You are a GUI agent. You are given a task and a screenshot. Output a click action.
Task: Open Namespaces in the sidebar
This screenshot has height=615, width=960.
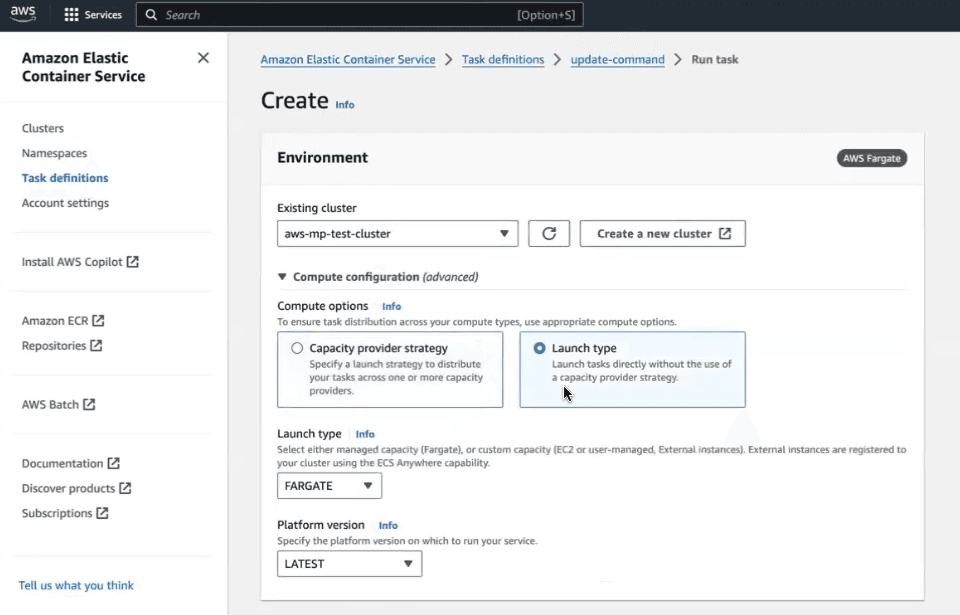(x=54, y=154)
